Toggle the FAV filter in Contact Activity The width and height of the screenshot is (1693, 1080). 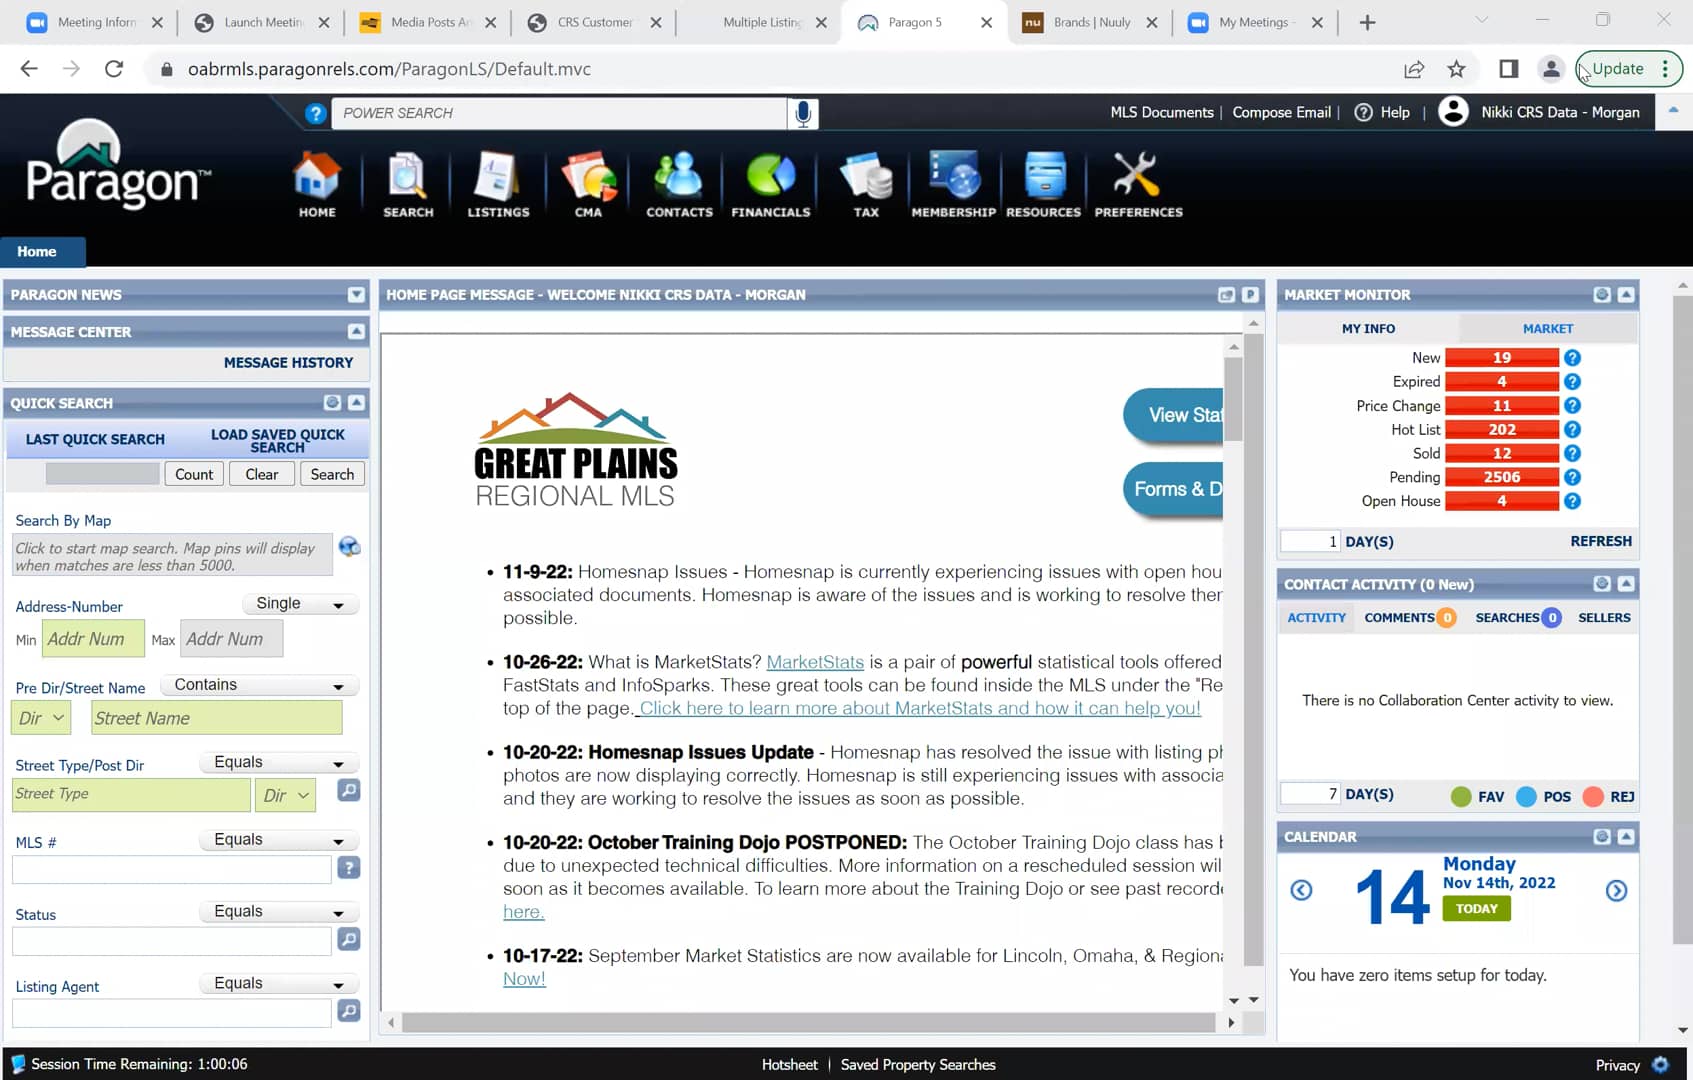[x=1477, y=796]
